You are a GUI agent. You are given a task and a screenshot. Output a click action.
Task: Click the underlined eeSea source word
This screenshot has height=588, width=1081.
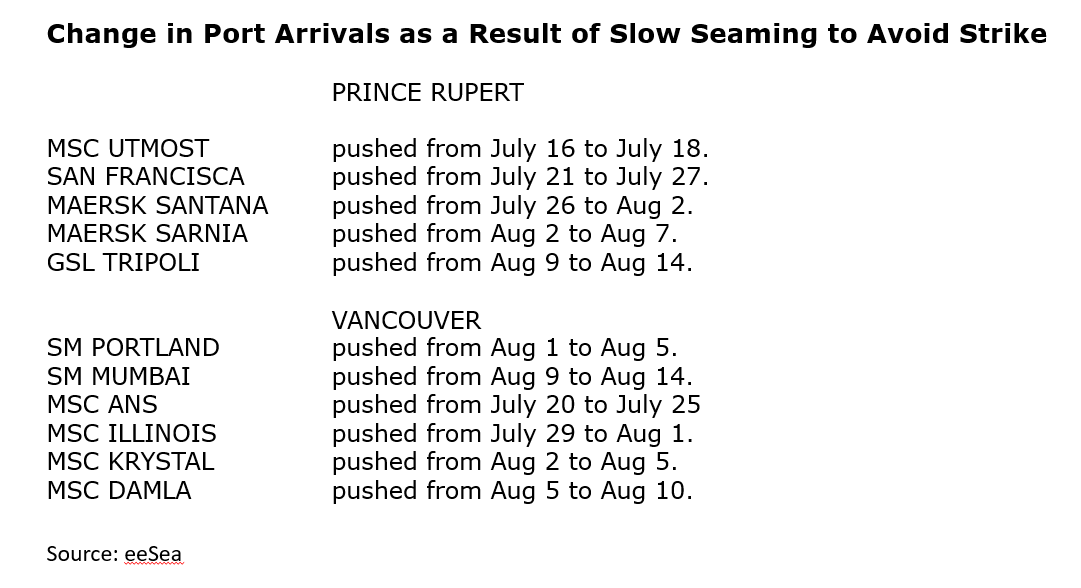pos(153,554)
